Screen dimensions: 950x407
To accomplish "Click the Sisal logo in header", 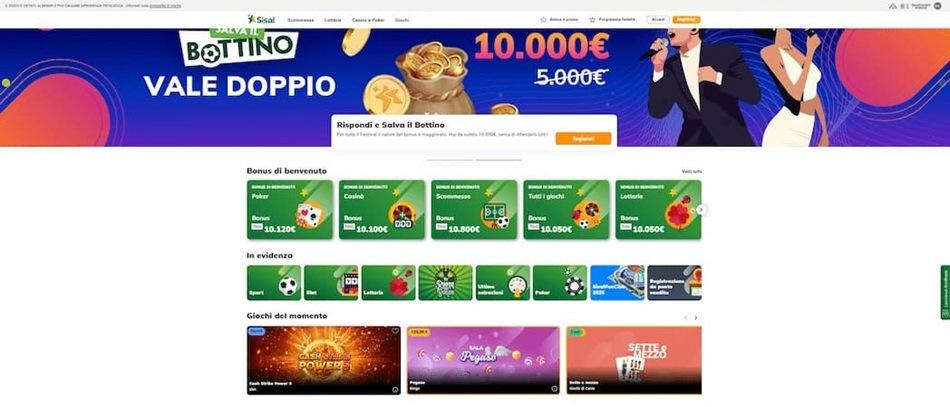I will 261,19.
